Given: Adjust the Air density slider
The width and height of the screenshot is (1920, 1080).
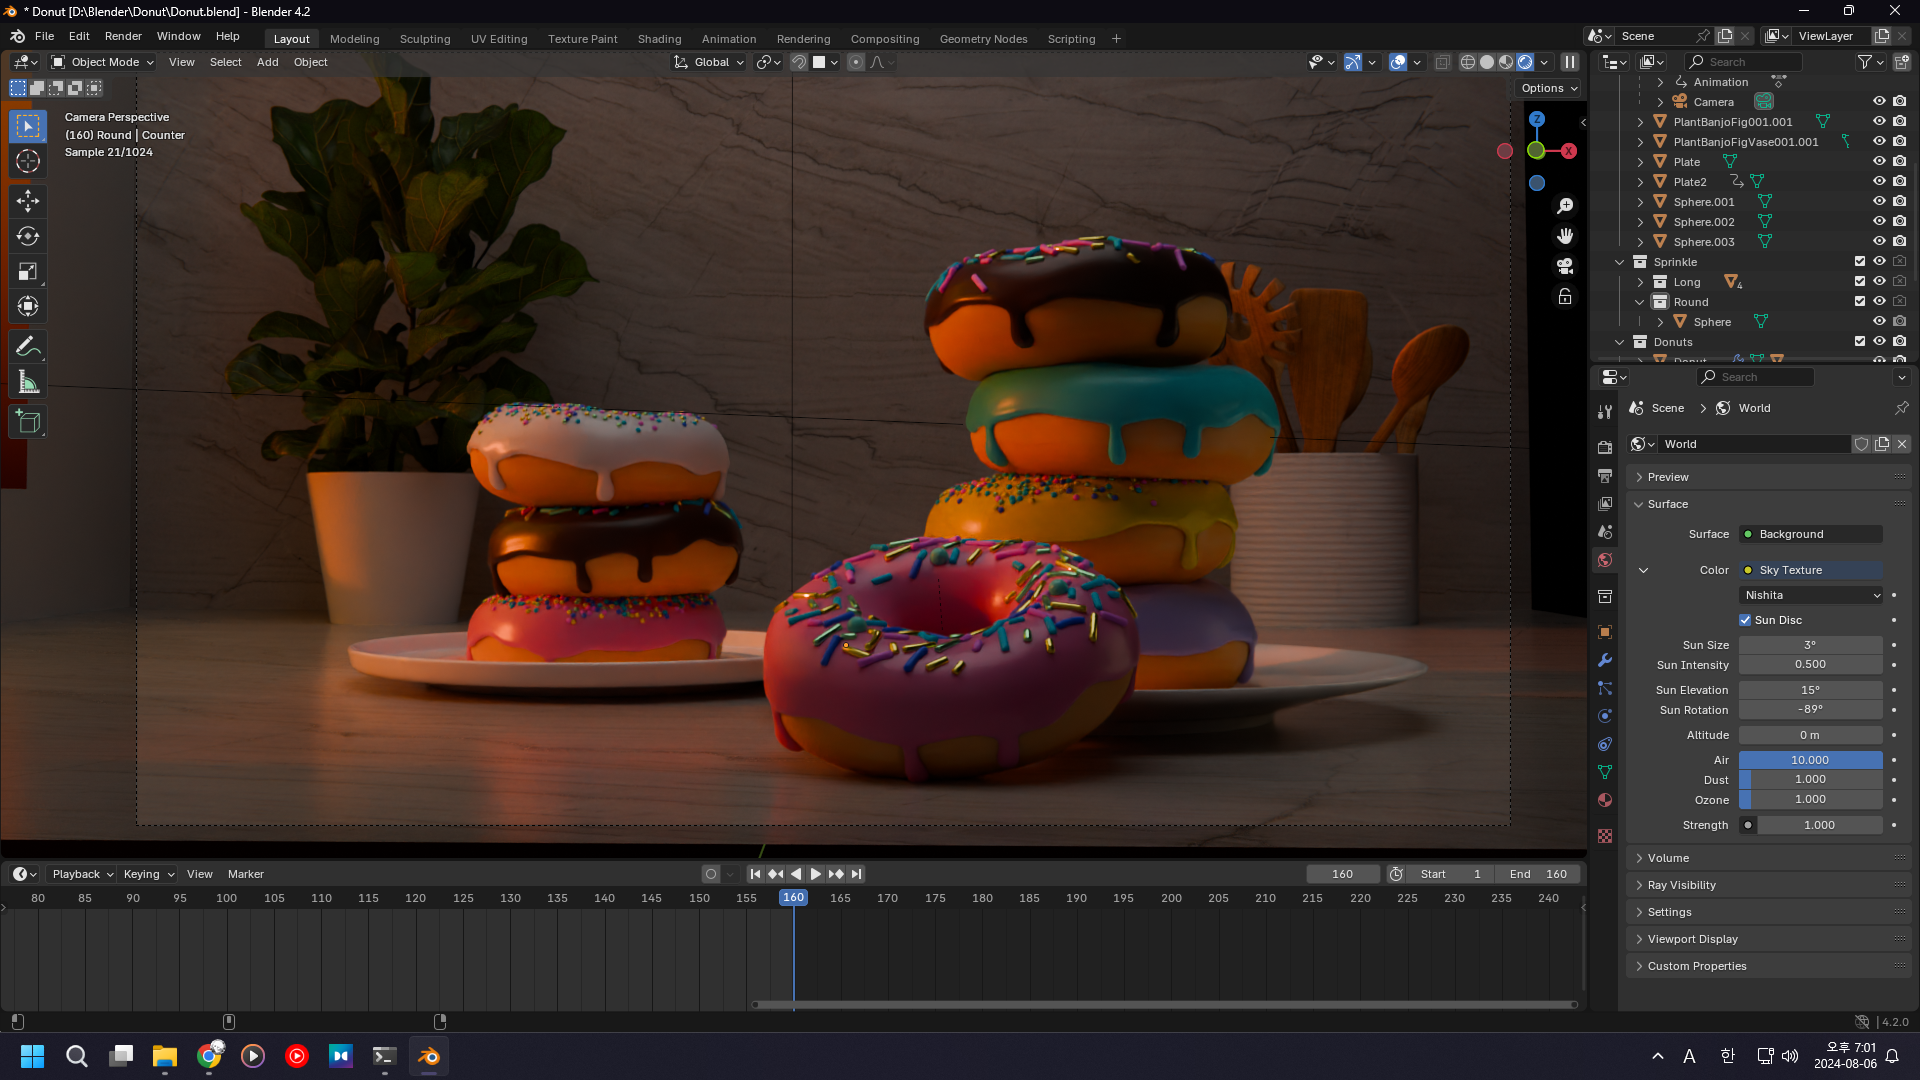Looking at the screenshot, I should click(x=1811, y=760).
